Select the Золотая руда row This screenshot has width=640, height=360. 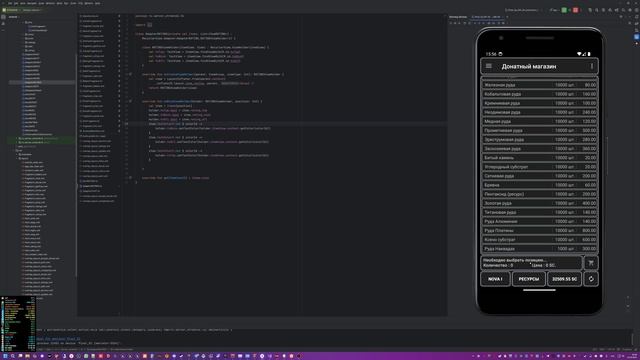point(540,203)
